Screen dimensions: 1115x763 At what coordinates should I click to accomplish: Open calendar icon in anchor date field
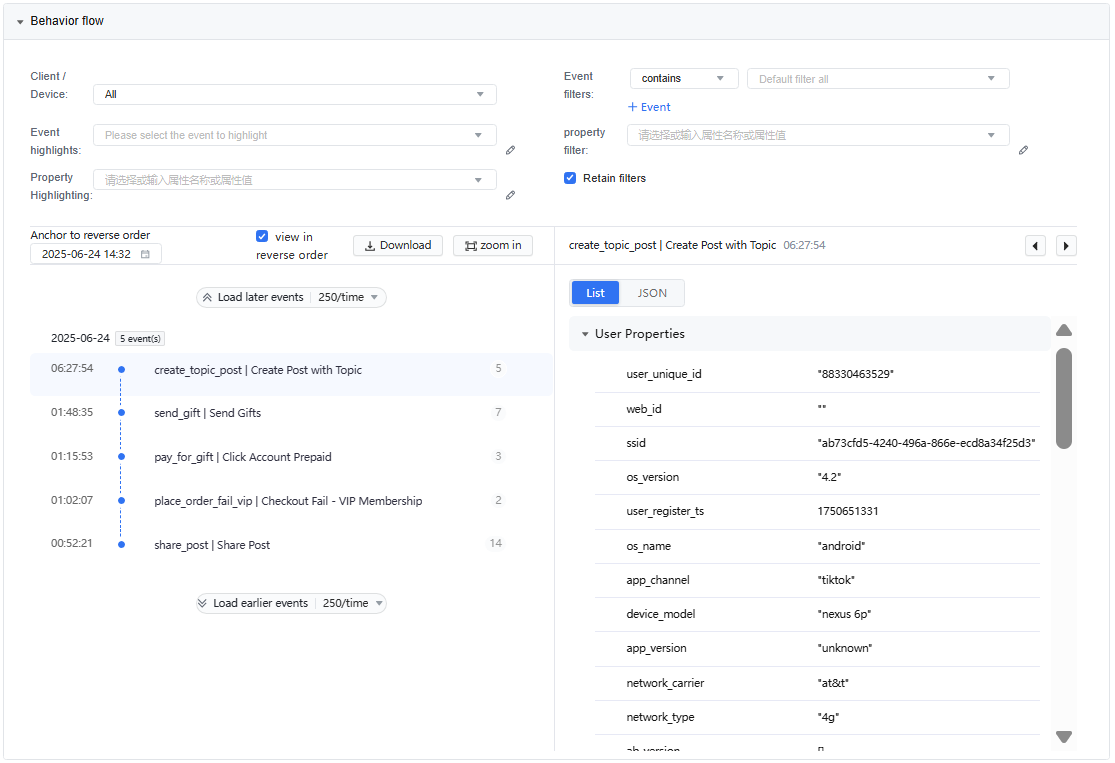click(145, 254)
